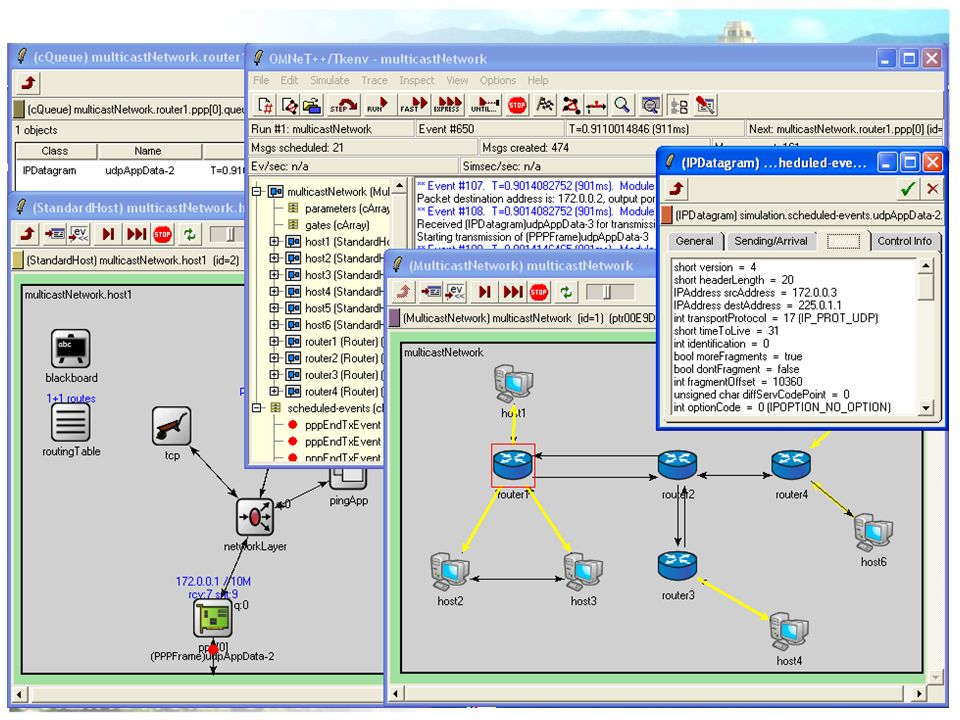This screenshot has width=960, height=720.
Task: Collapse the scheduled-events tree node
Action: coord(257,408)
